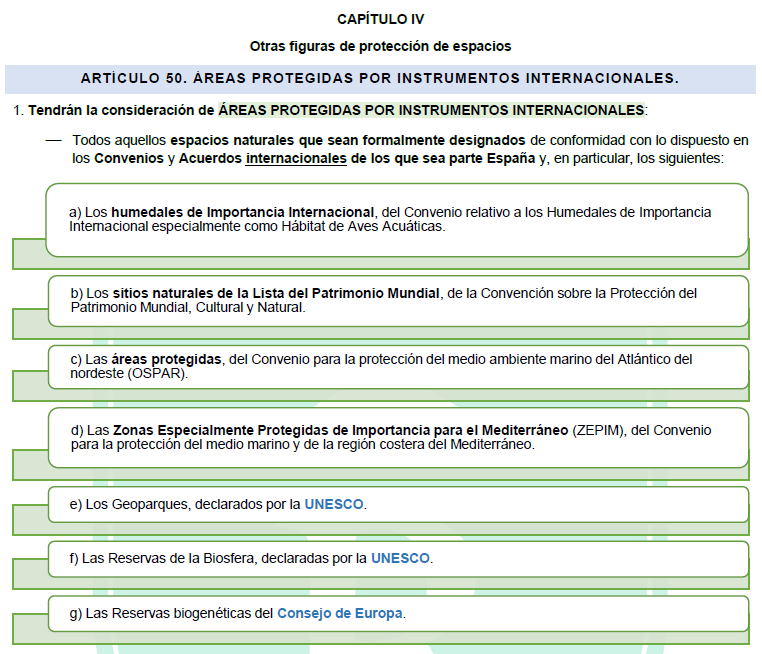Image resolution: width=762 pixels, height=654 pixels.
Task: Select box b) about sitios naturales
Action: (397, 300)
